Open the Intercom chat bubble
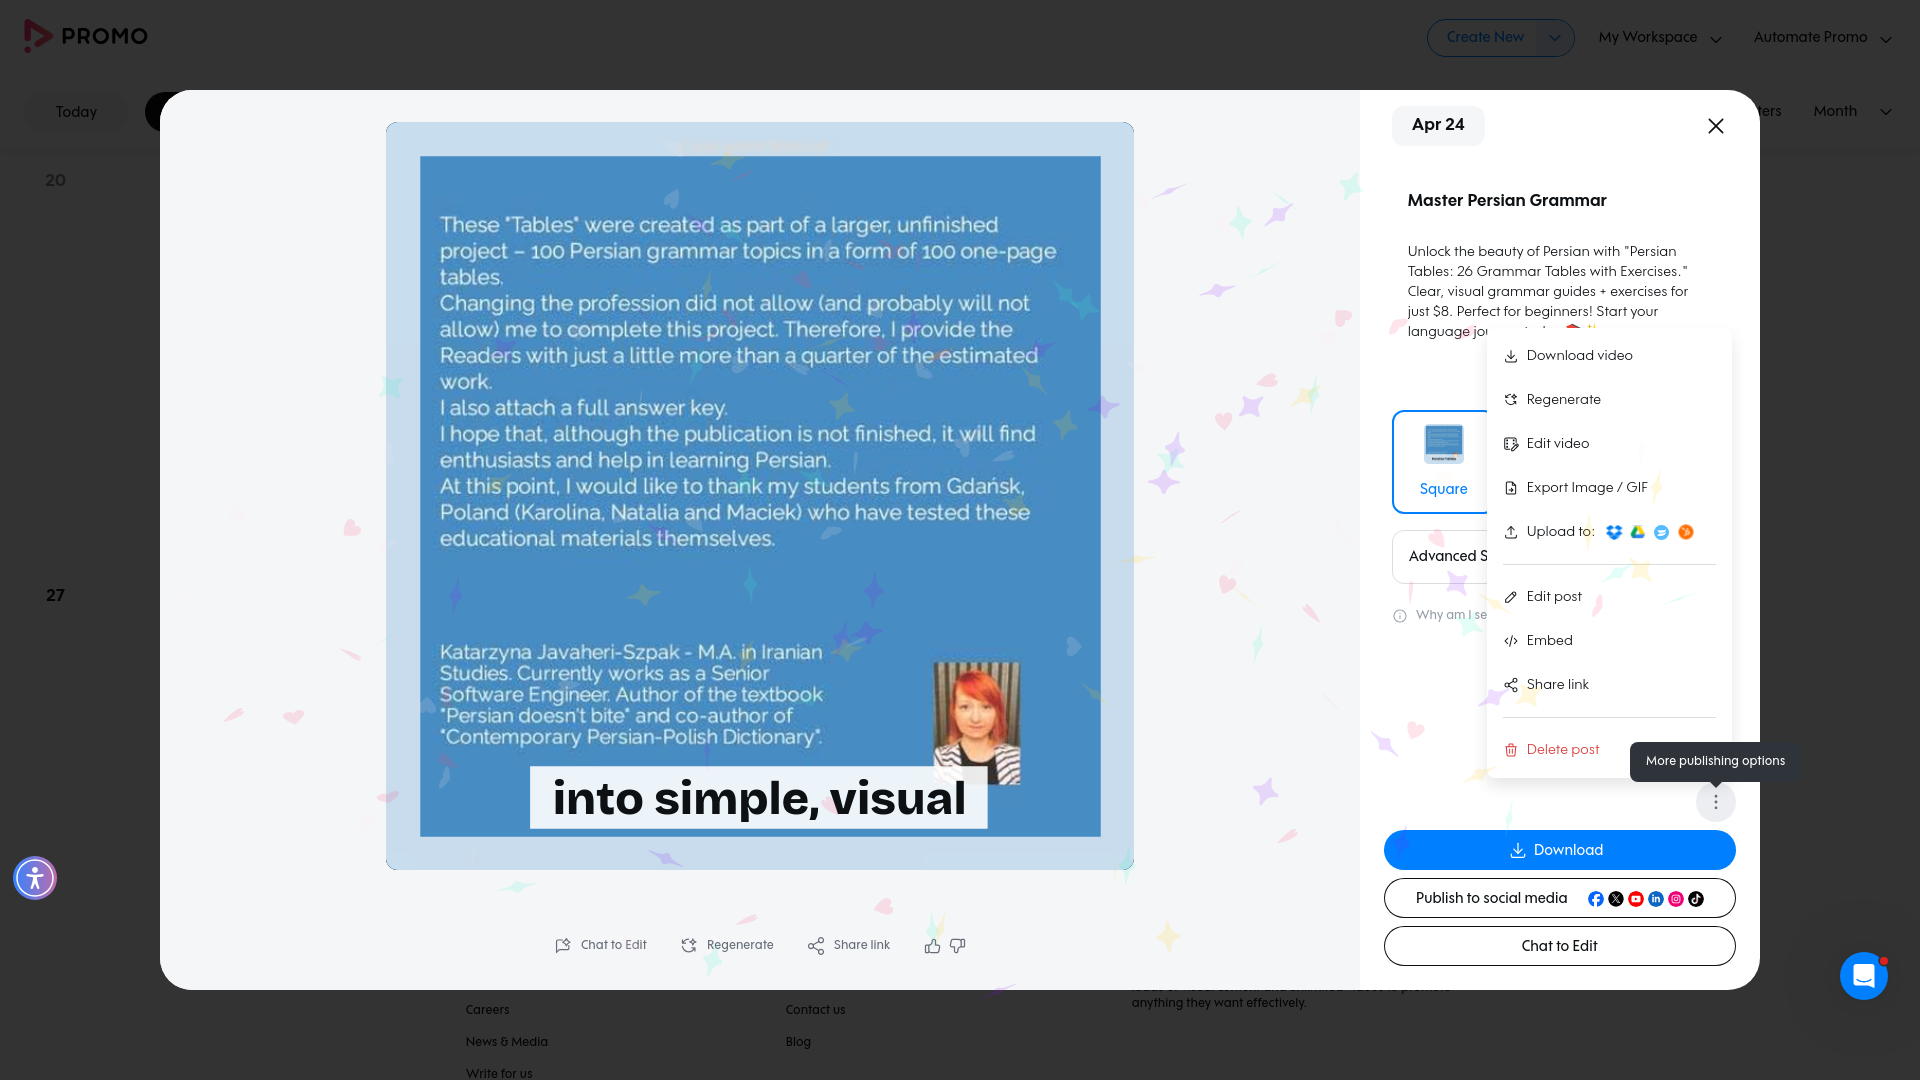The height and width of the screenshot is (1080, 1920). click(x=1864, y=976)
